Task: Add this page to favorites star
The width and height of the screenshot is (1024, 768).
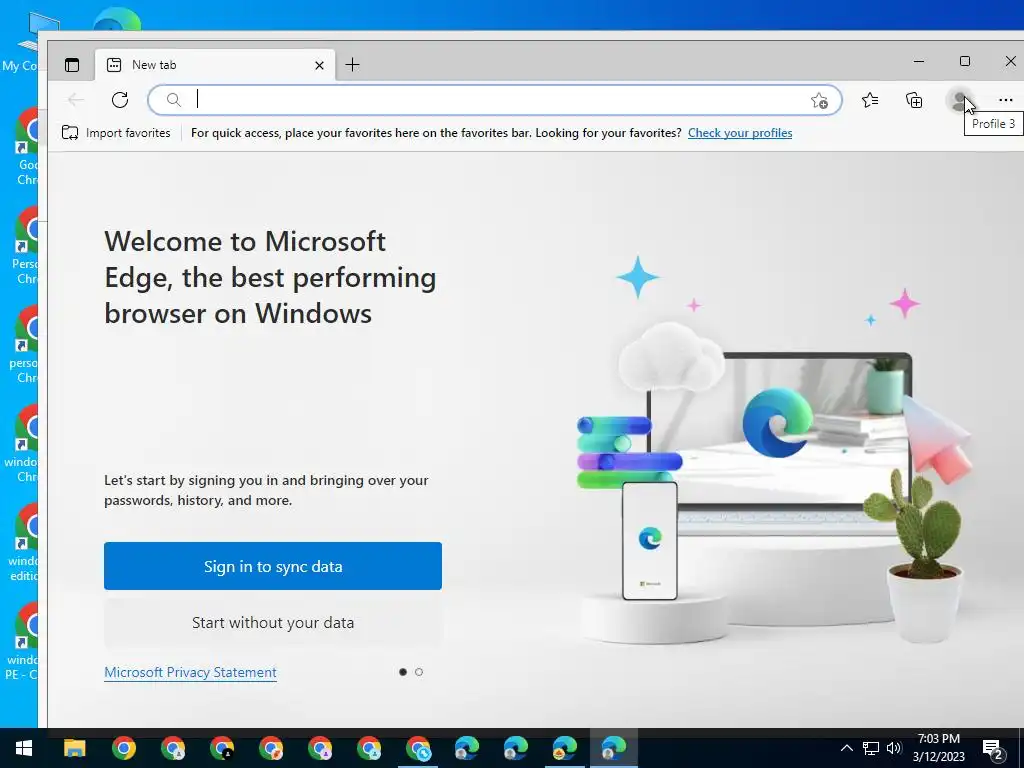Action: [x=819, y=101]
